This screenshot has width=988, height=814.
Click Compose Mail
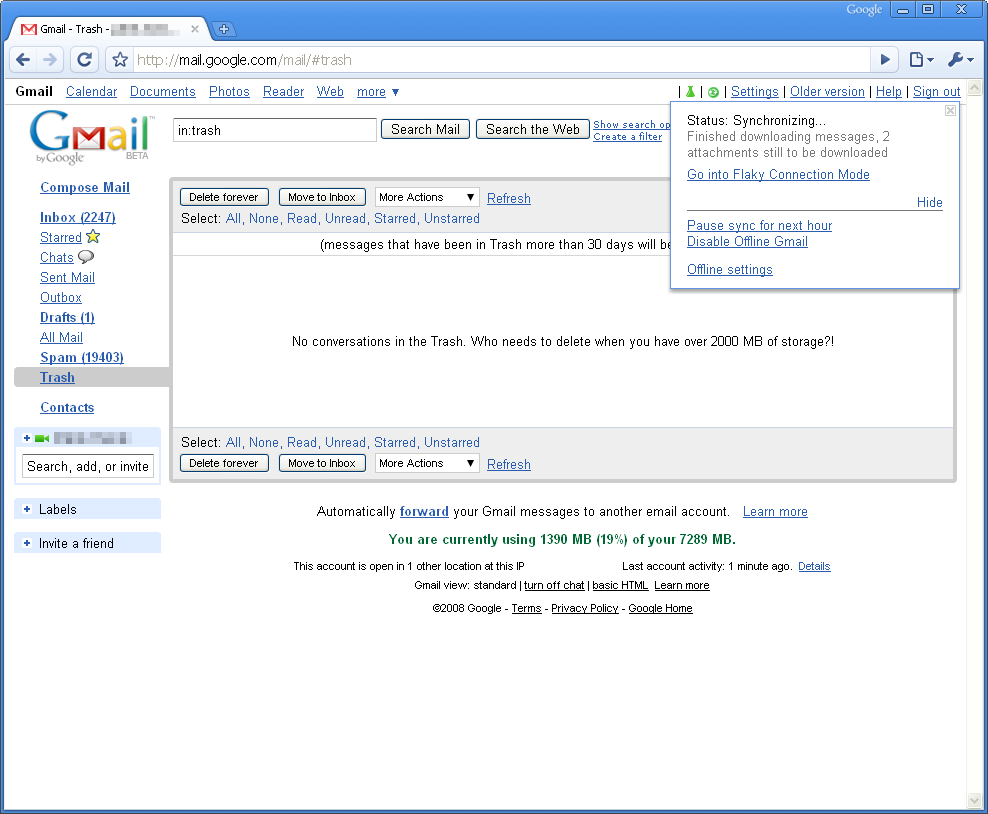(85, 187)
